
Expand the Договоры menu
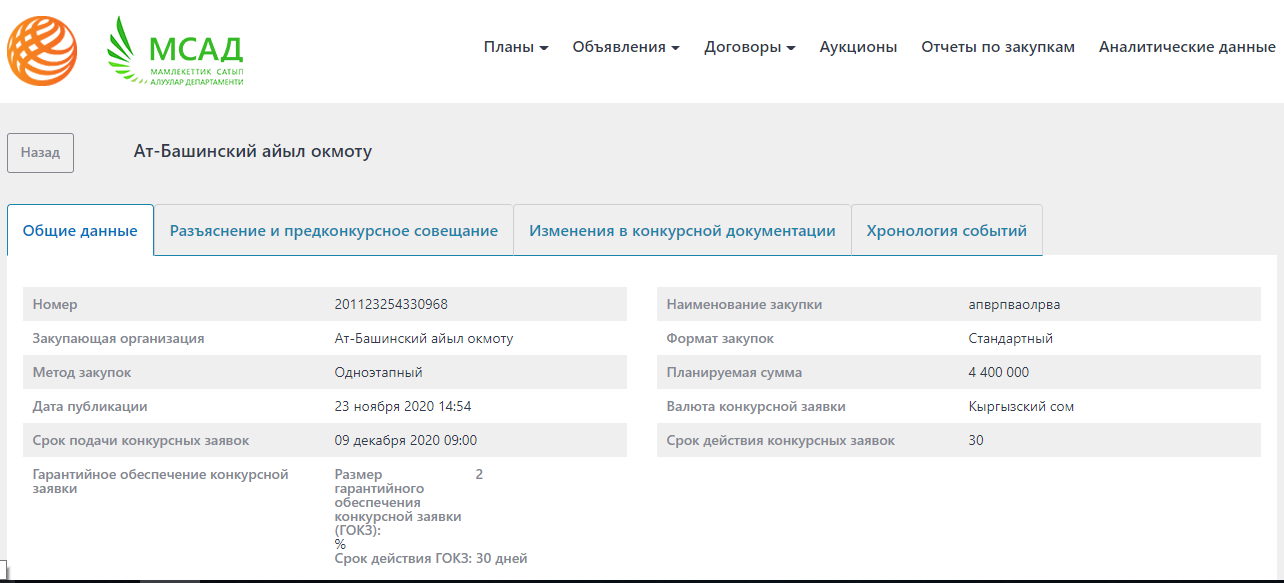click(749, 47)
